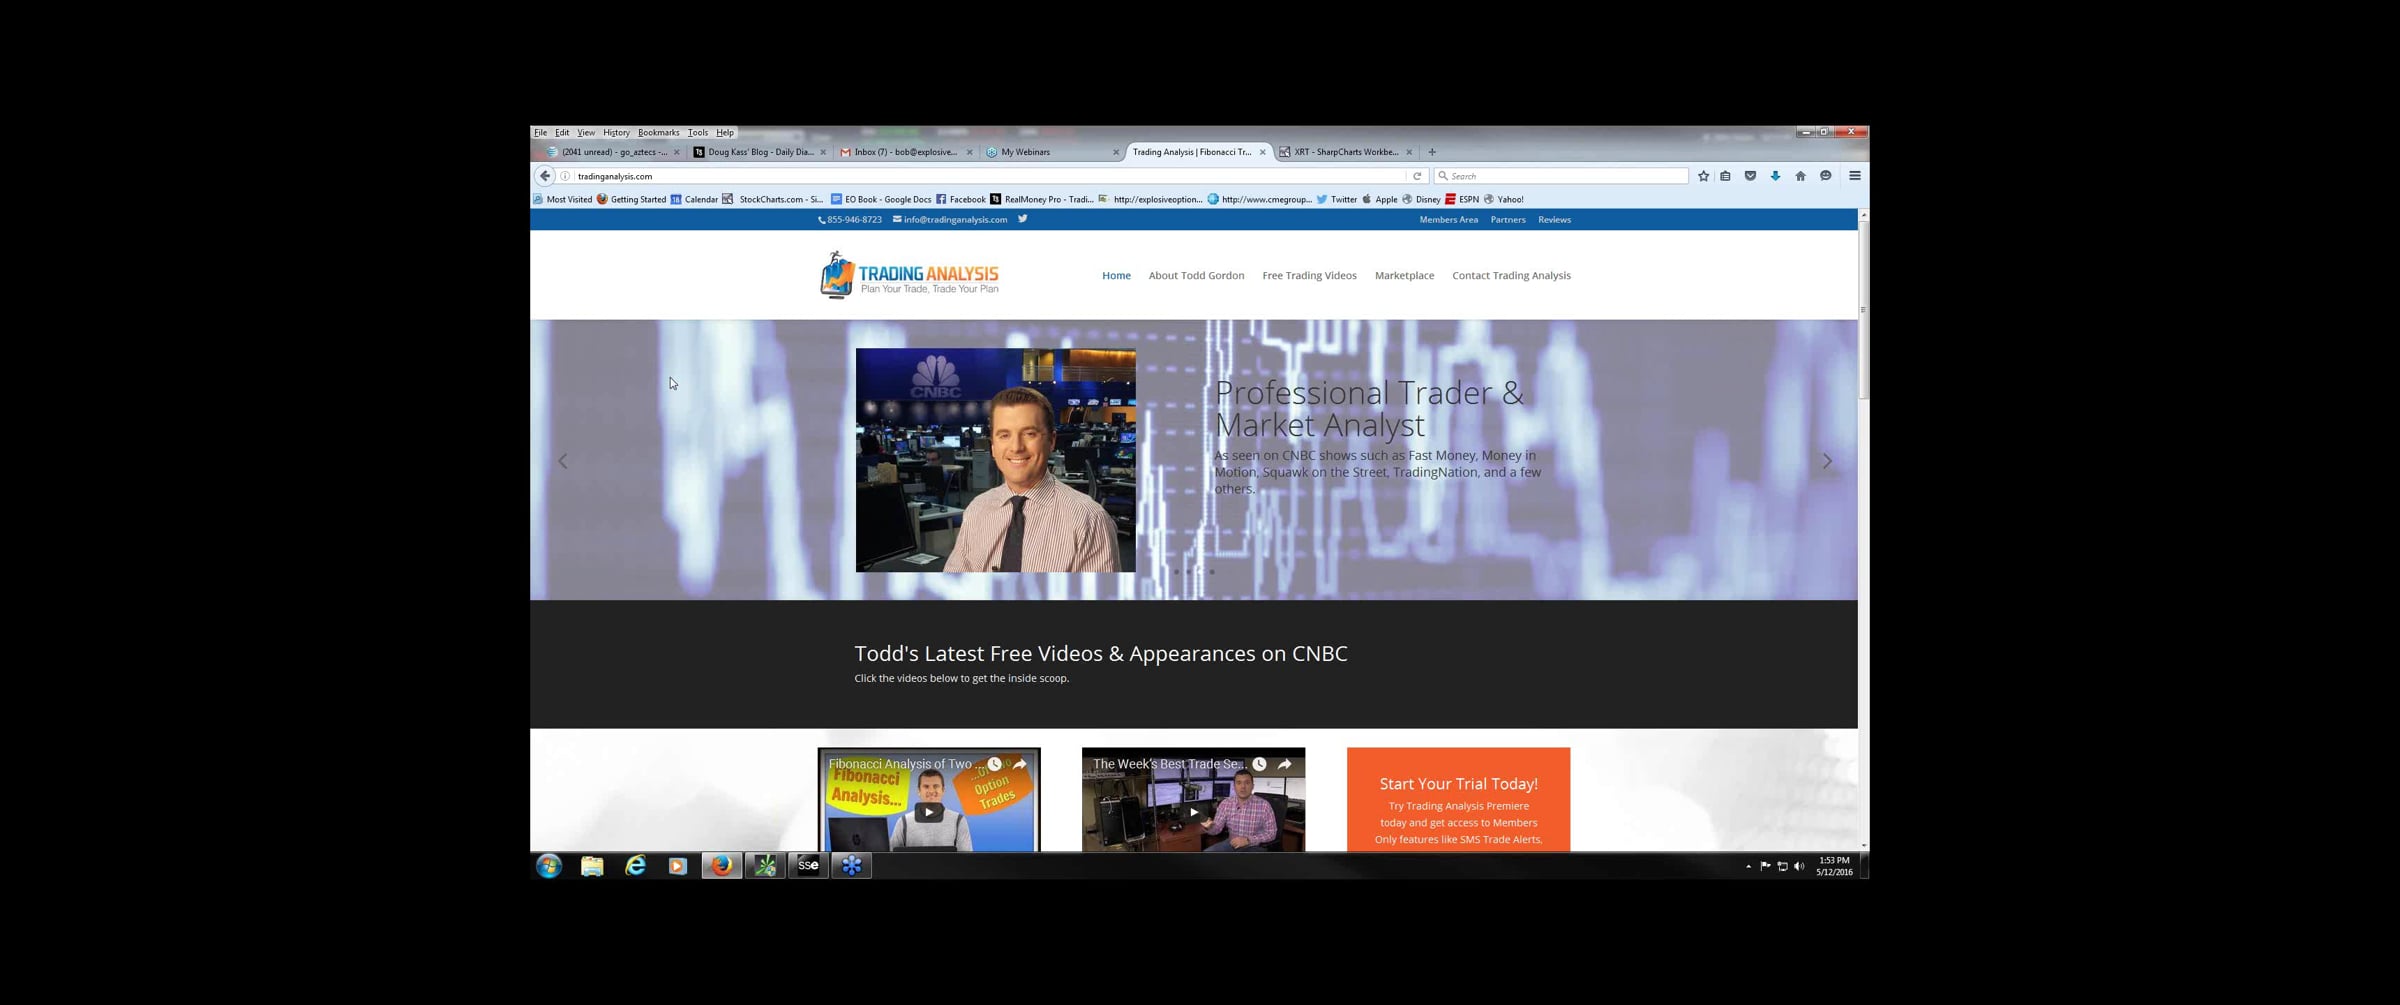Viewport: 2400px width, 1005px height.
Task: Watch later icon on Fibonacci Analysis video
Action: click(994, 764)
